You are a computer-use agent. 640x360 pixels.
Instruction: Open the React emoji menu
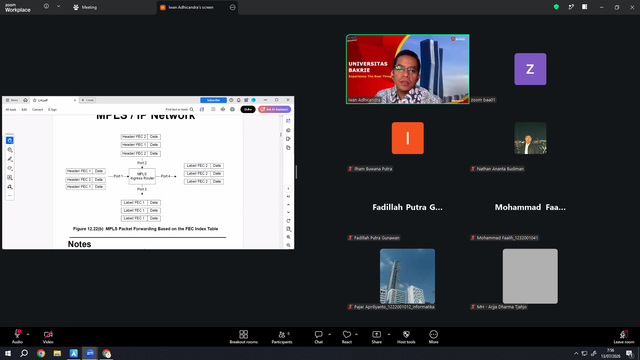click(x=347, y=337)
